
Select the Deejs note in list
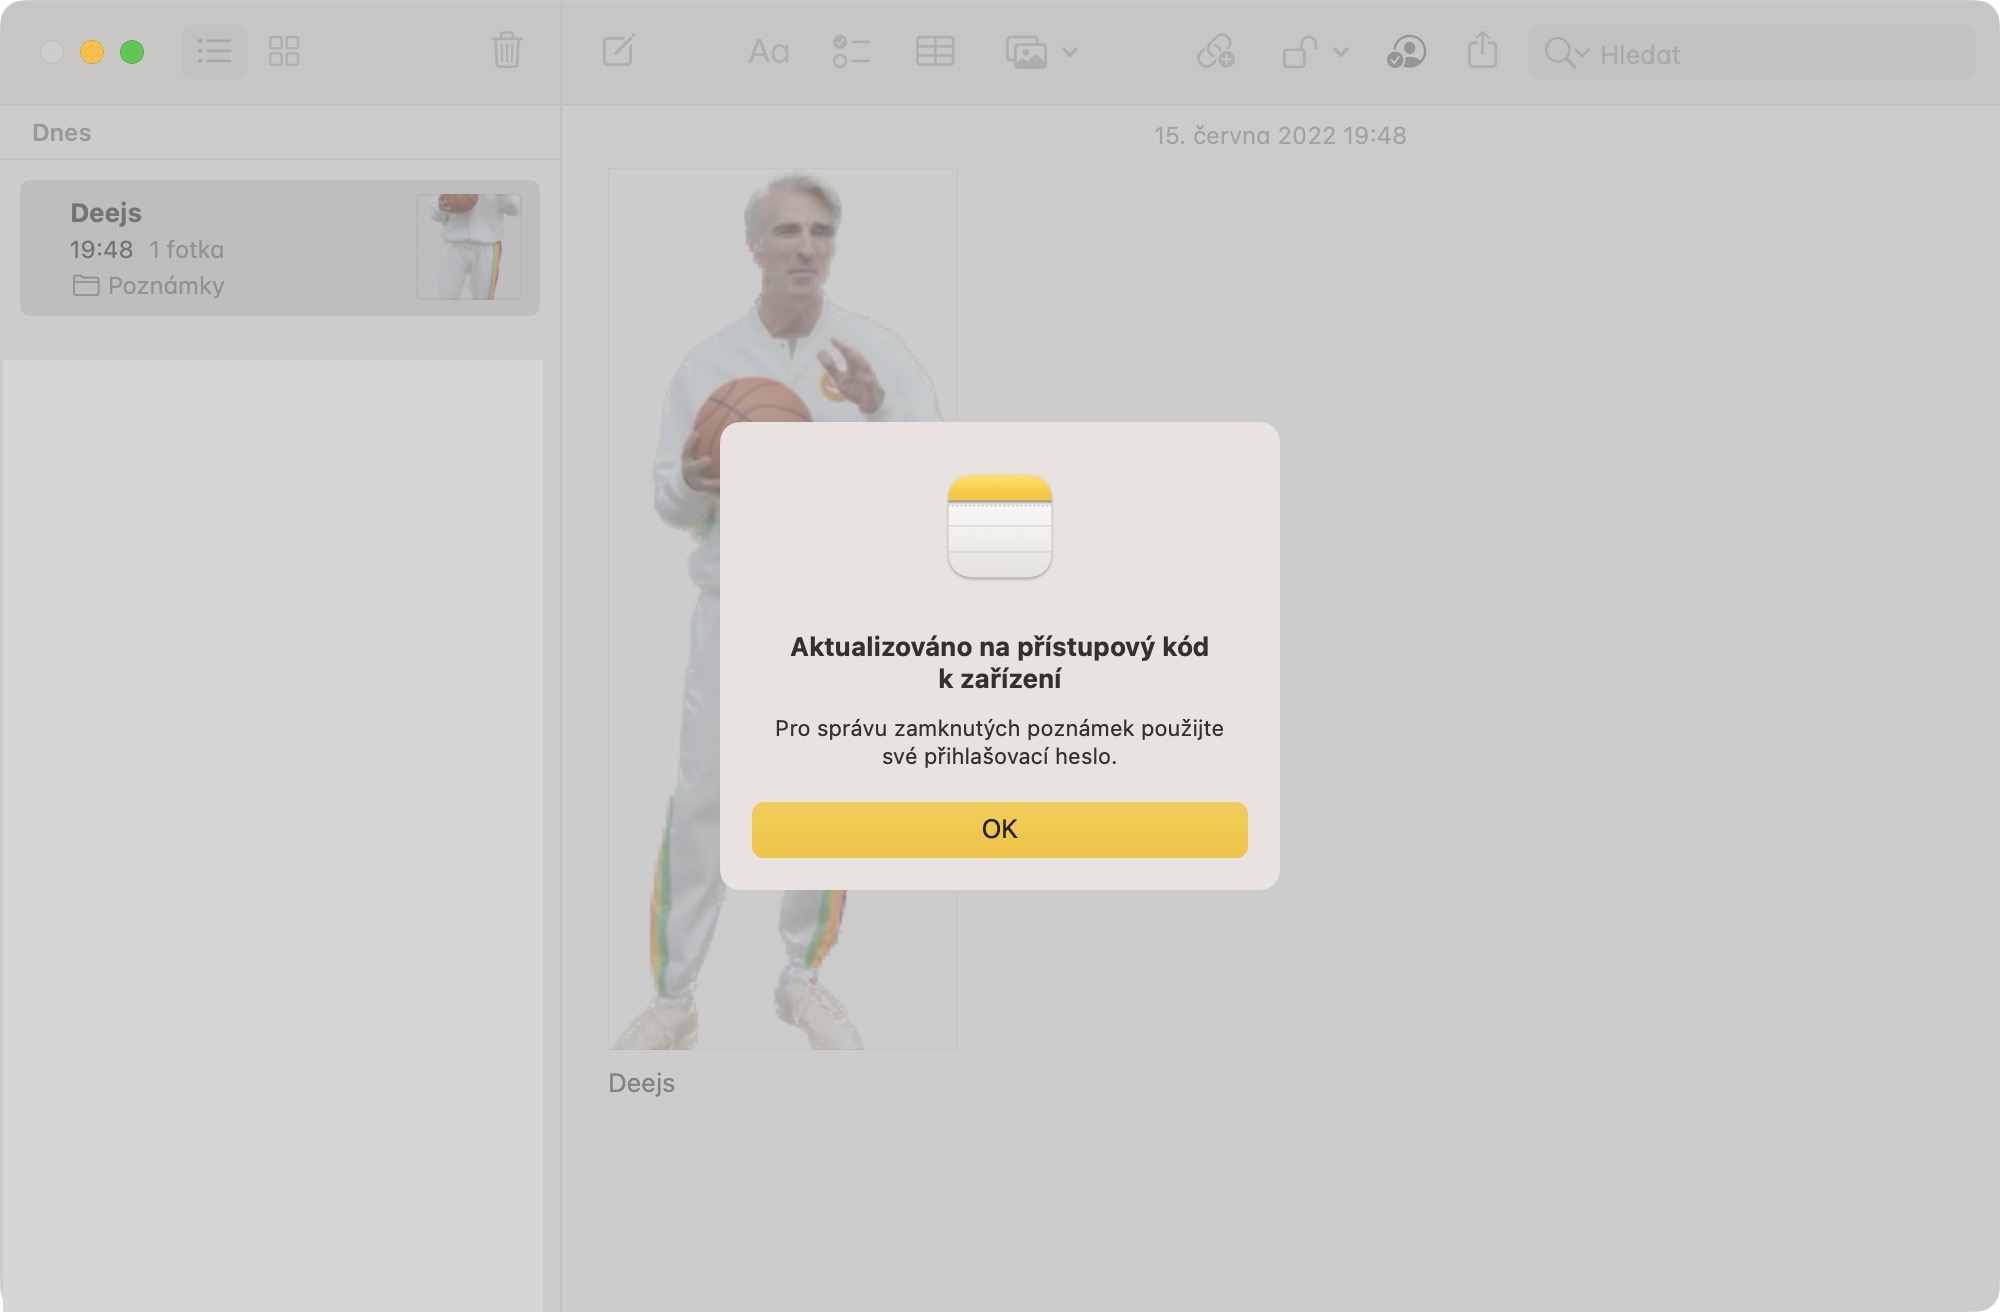pos(280,248)
